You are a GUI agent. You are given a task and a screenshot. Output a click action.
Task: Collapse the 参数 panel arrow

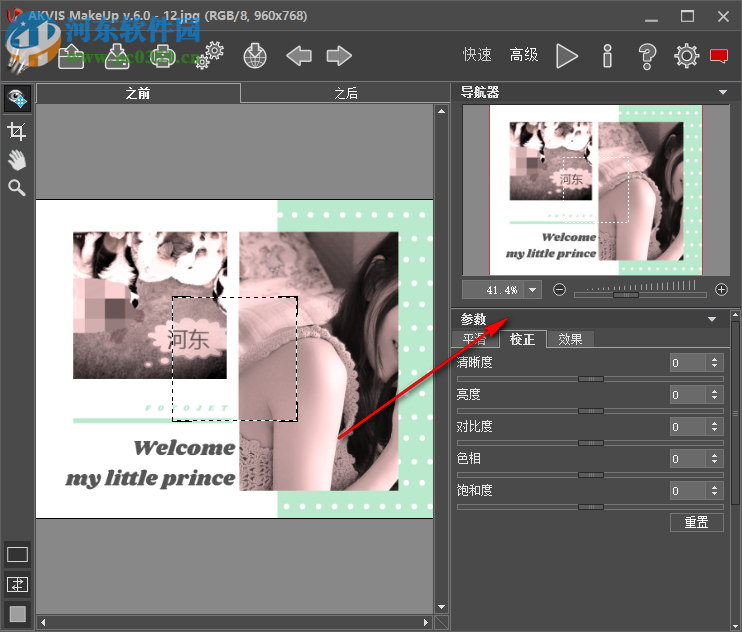click(x=712, y=319)
